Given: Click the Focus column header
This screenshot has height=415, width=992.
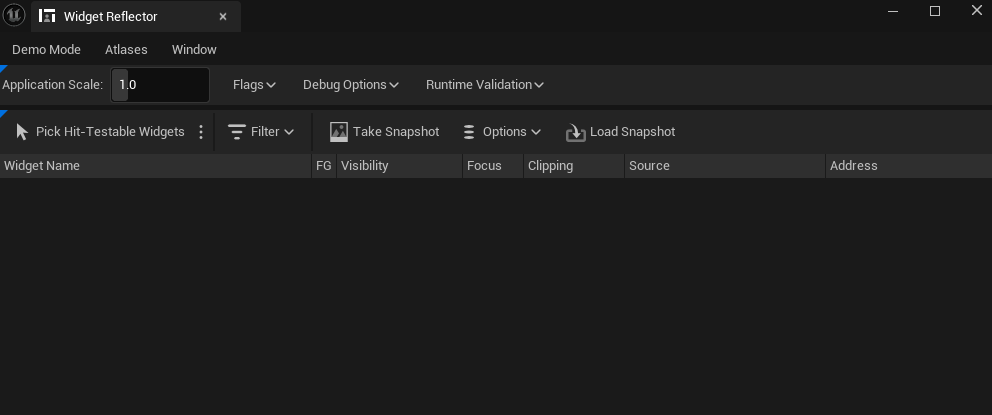Looking at the screenshot, I should (x=493, y=166).
